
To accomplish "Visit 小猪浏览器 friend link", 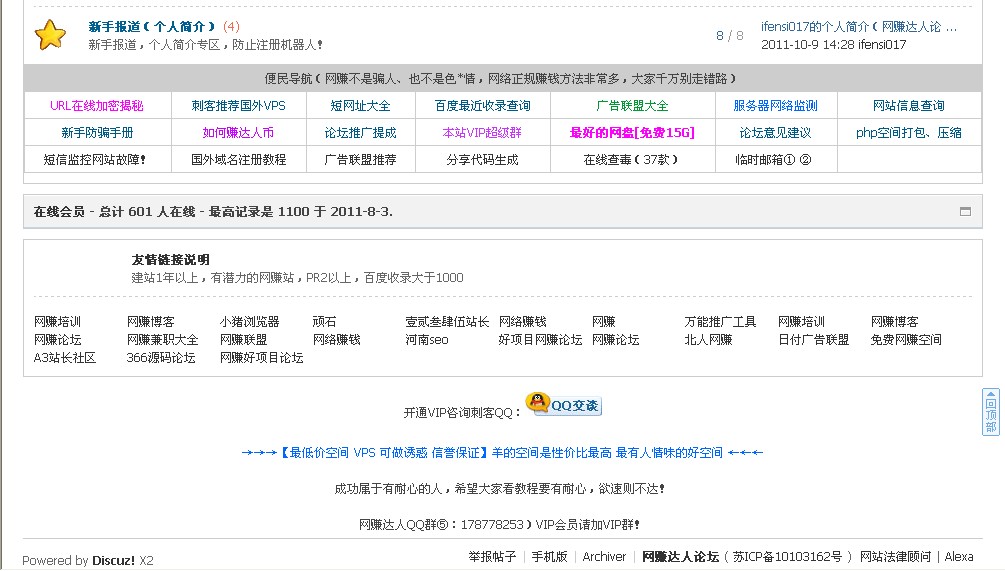I will click(x=249, y=322).
